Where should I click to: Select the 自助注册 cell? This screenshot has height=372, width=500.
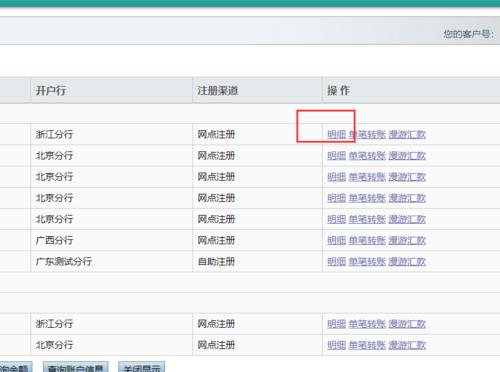pyautogui.click(x=257, y=262)
